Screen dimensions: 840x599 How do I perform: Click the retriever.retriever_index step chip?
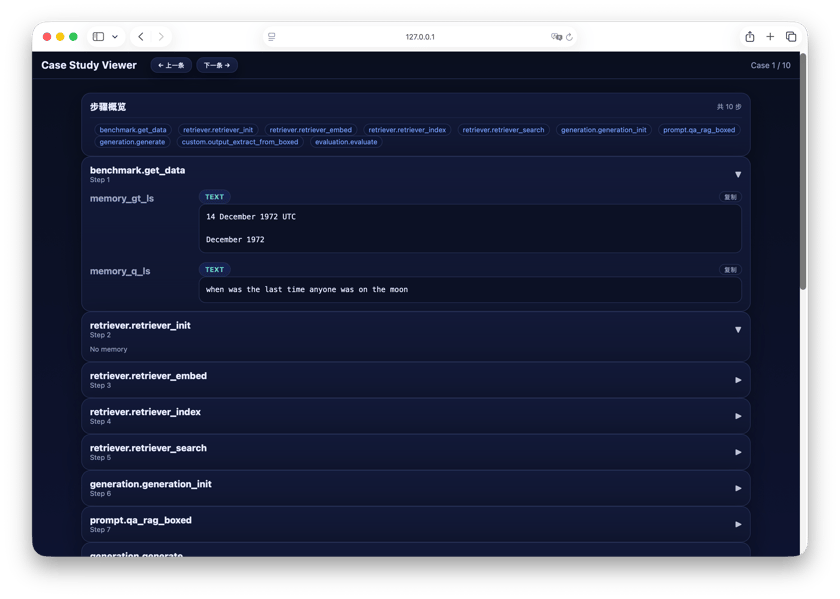(x=407, y=130)
